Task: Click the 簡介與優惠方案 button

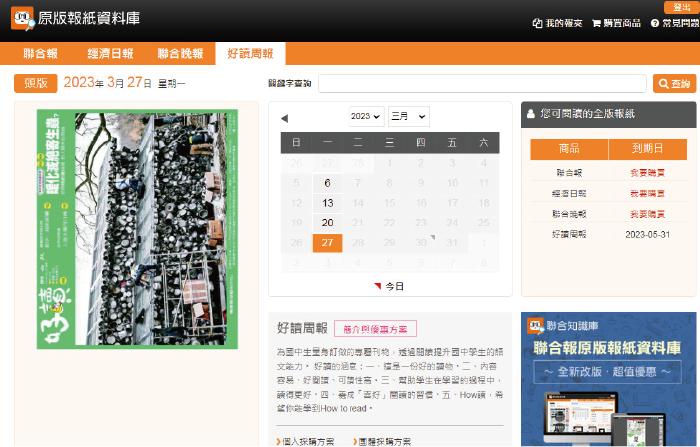Action: point(368,329)
